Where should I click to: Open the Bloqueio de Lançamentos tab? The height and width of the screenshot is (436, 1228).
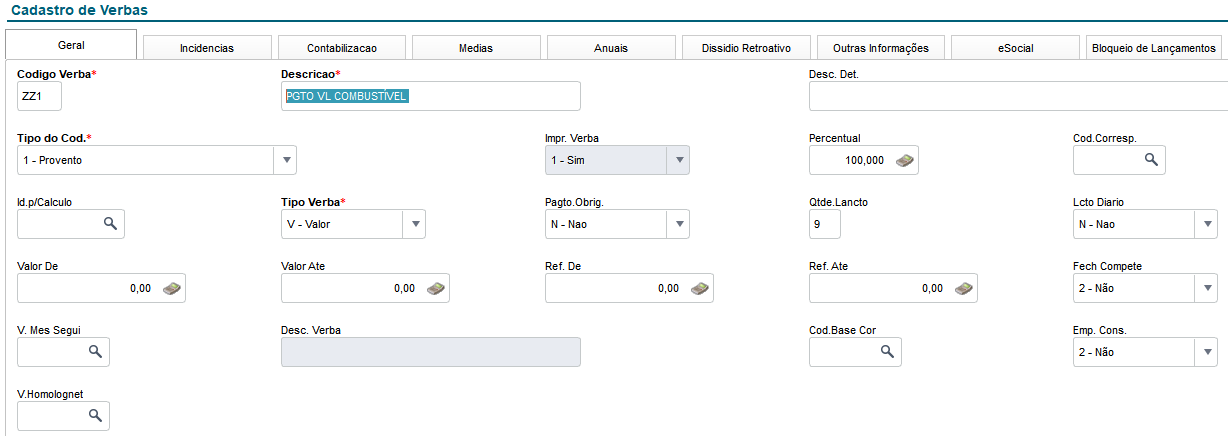1154,48
